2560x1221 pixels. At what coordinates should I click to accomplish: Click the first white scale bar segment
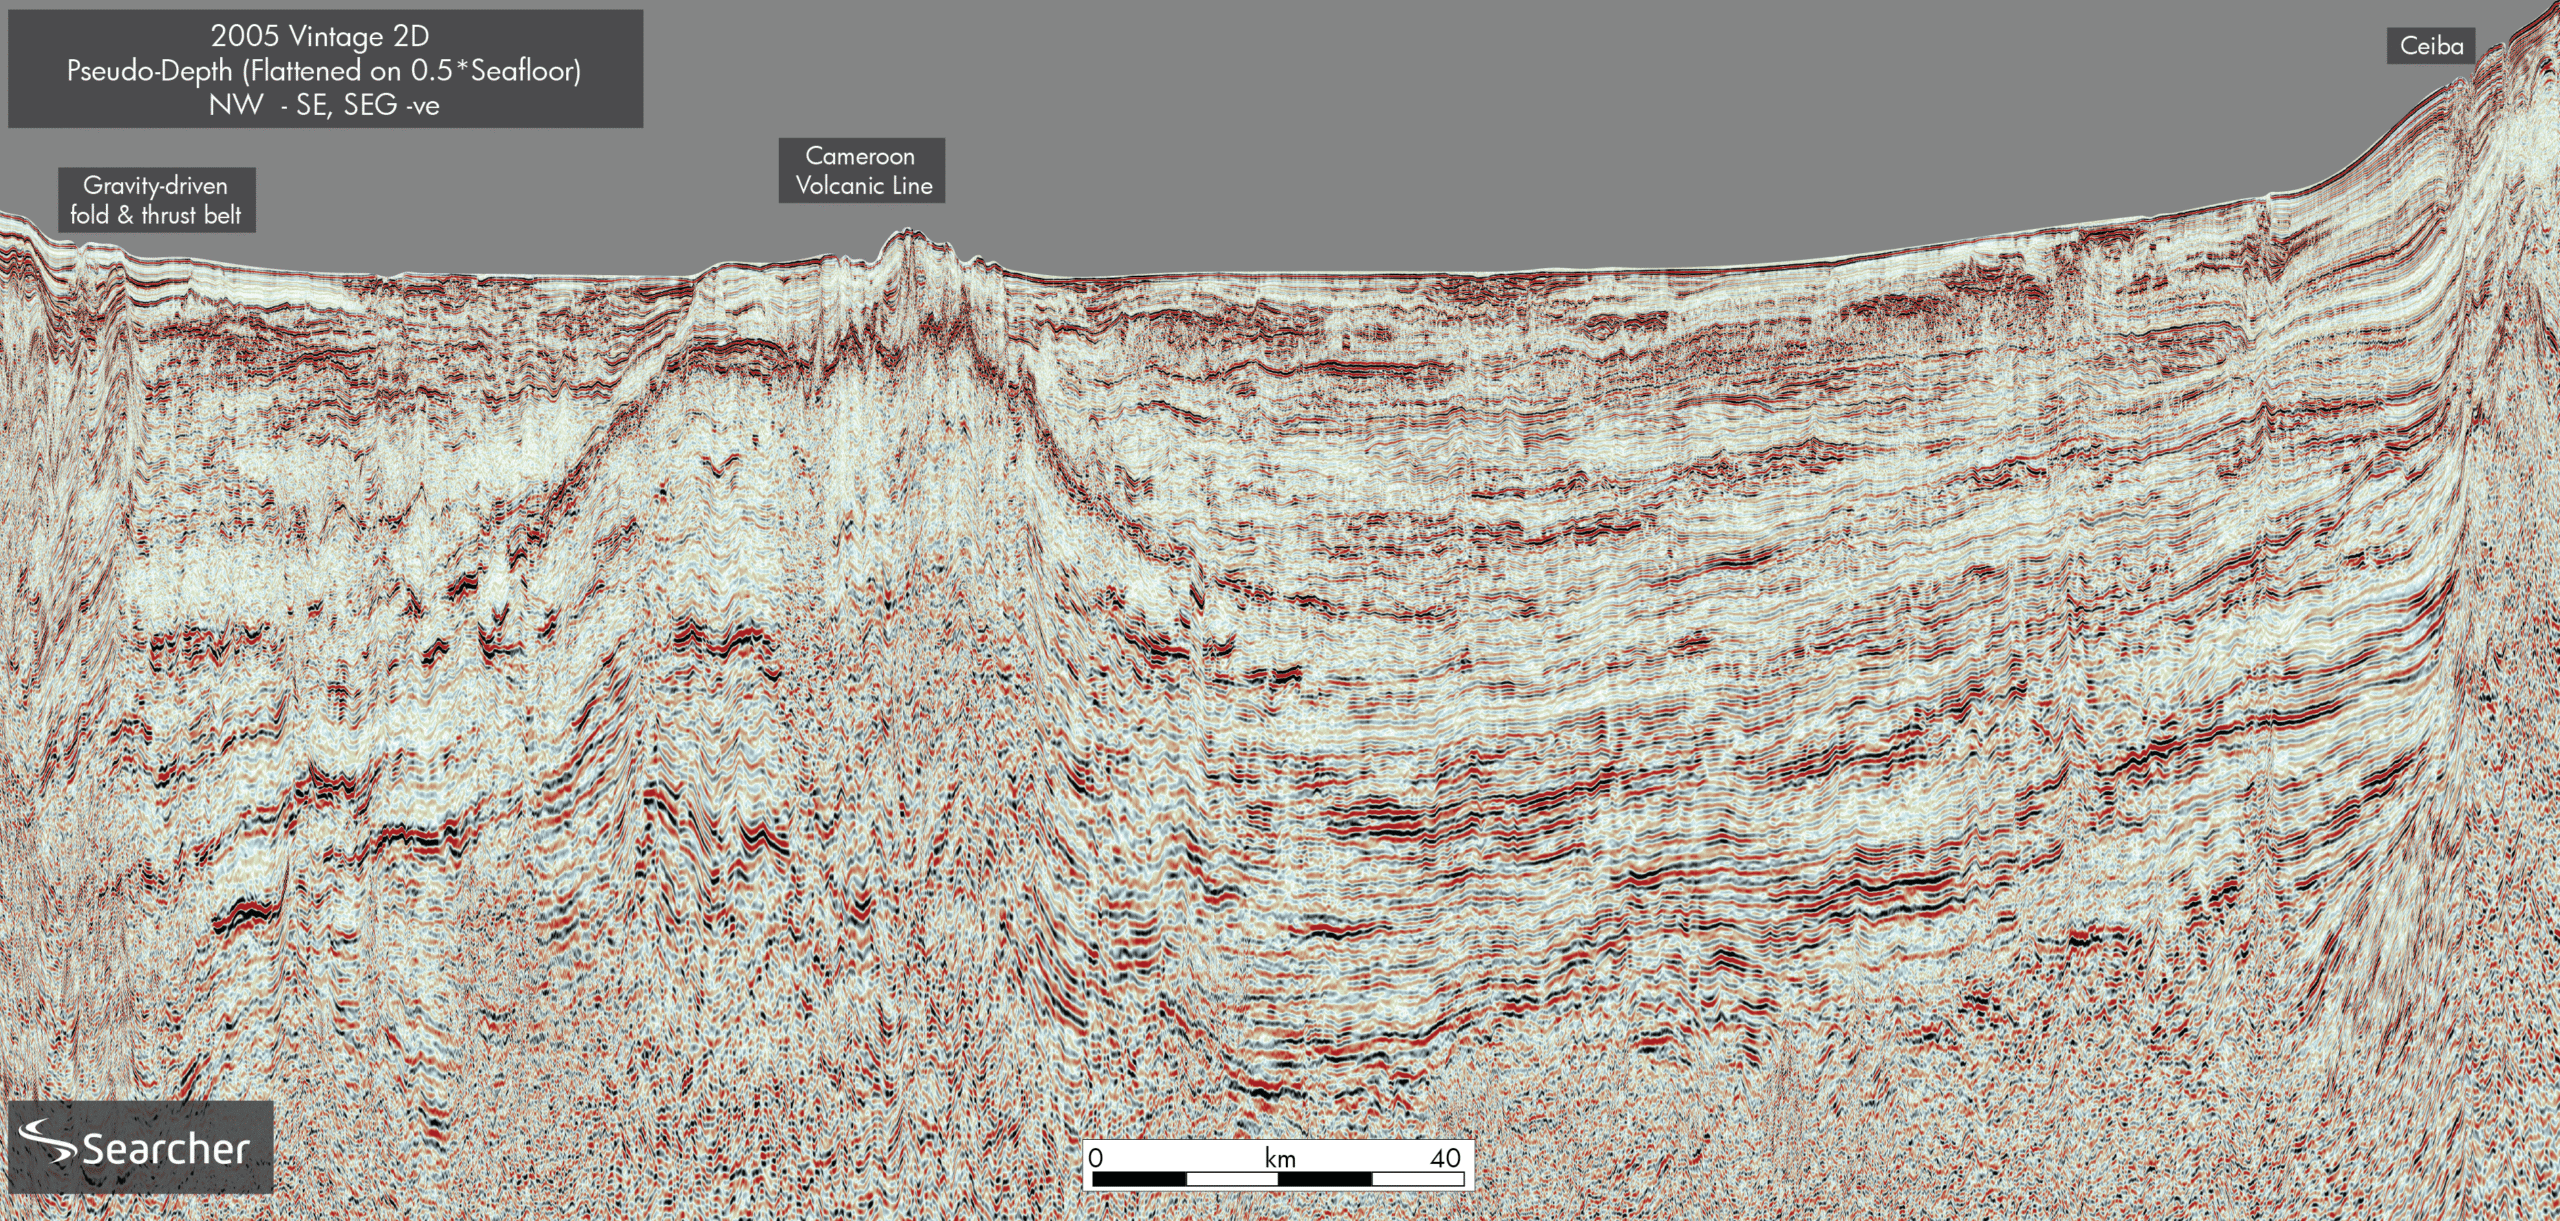pyautogui.click(x=1232, y=1180)
